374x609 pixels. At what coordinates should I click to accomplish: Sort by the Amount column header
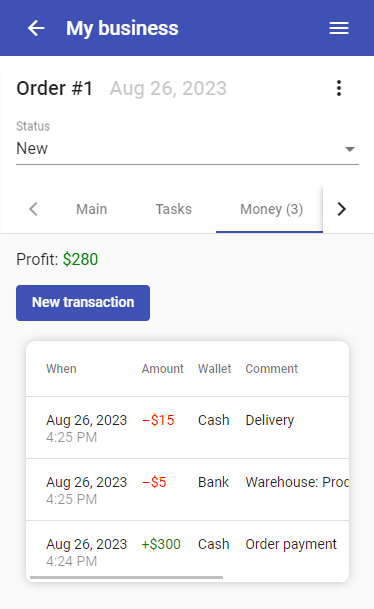click(x=162, y=369)
